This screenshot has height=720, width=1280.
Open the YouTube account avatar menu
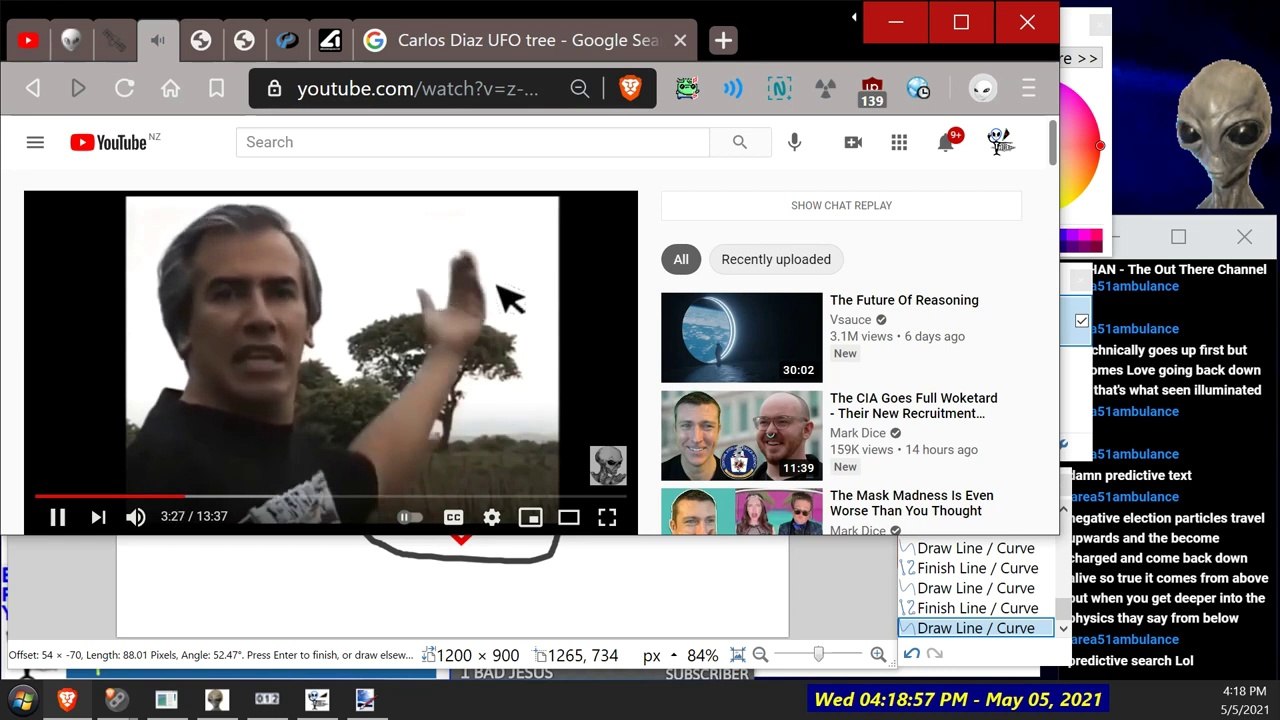coord(1000,142)
